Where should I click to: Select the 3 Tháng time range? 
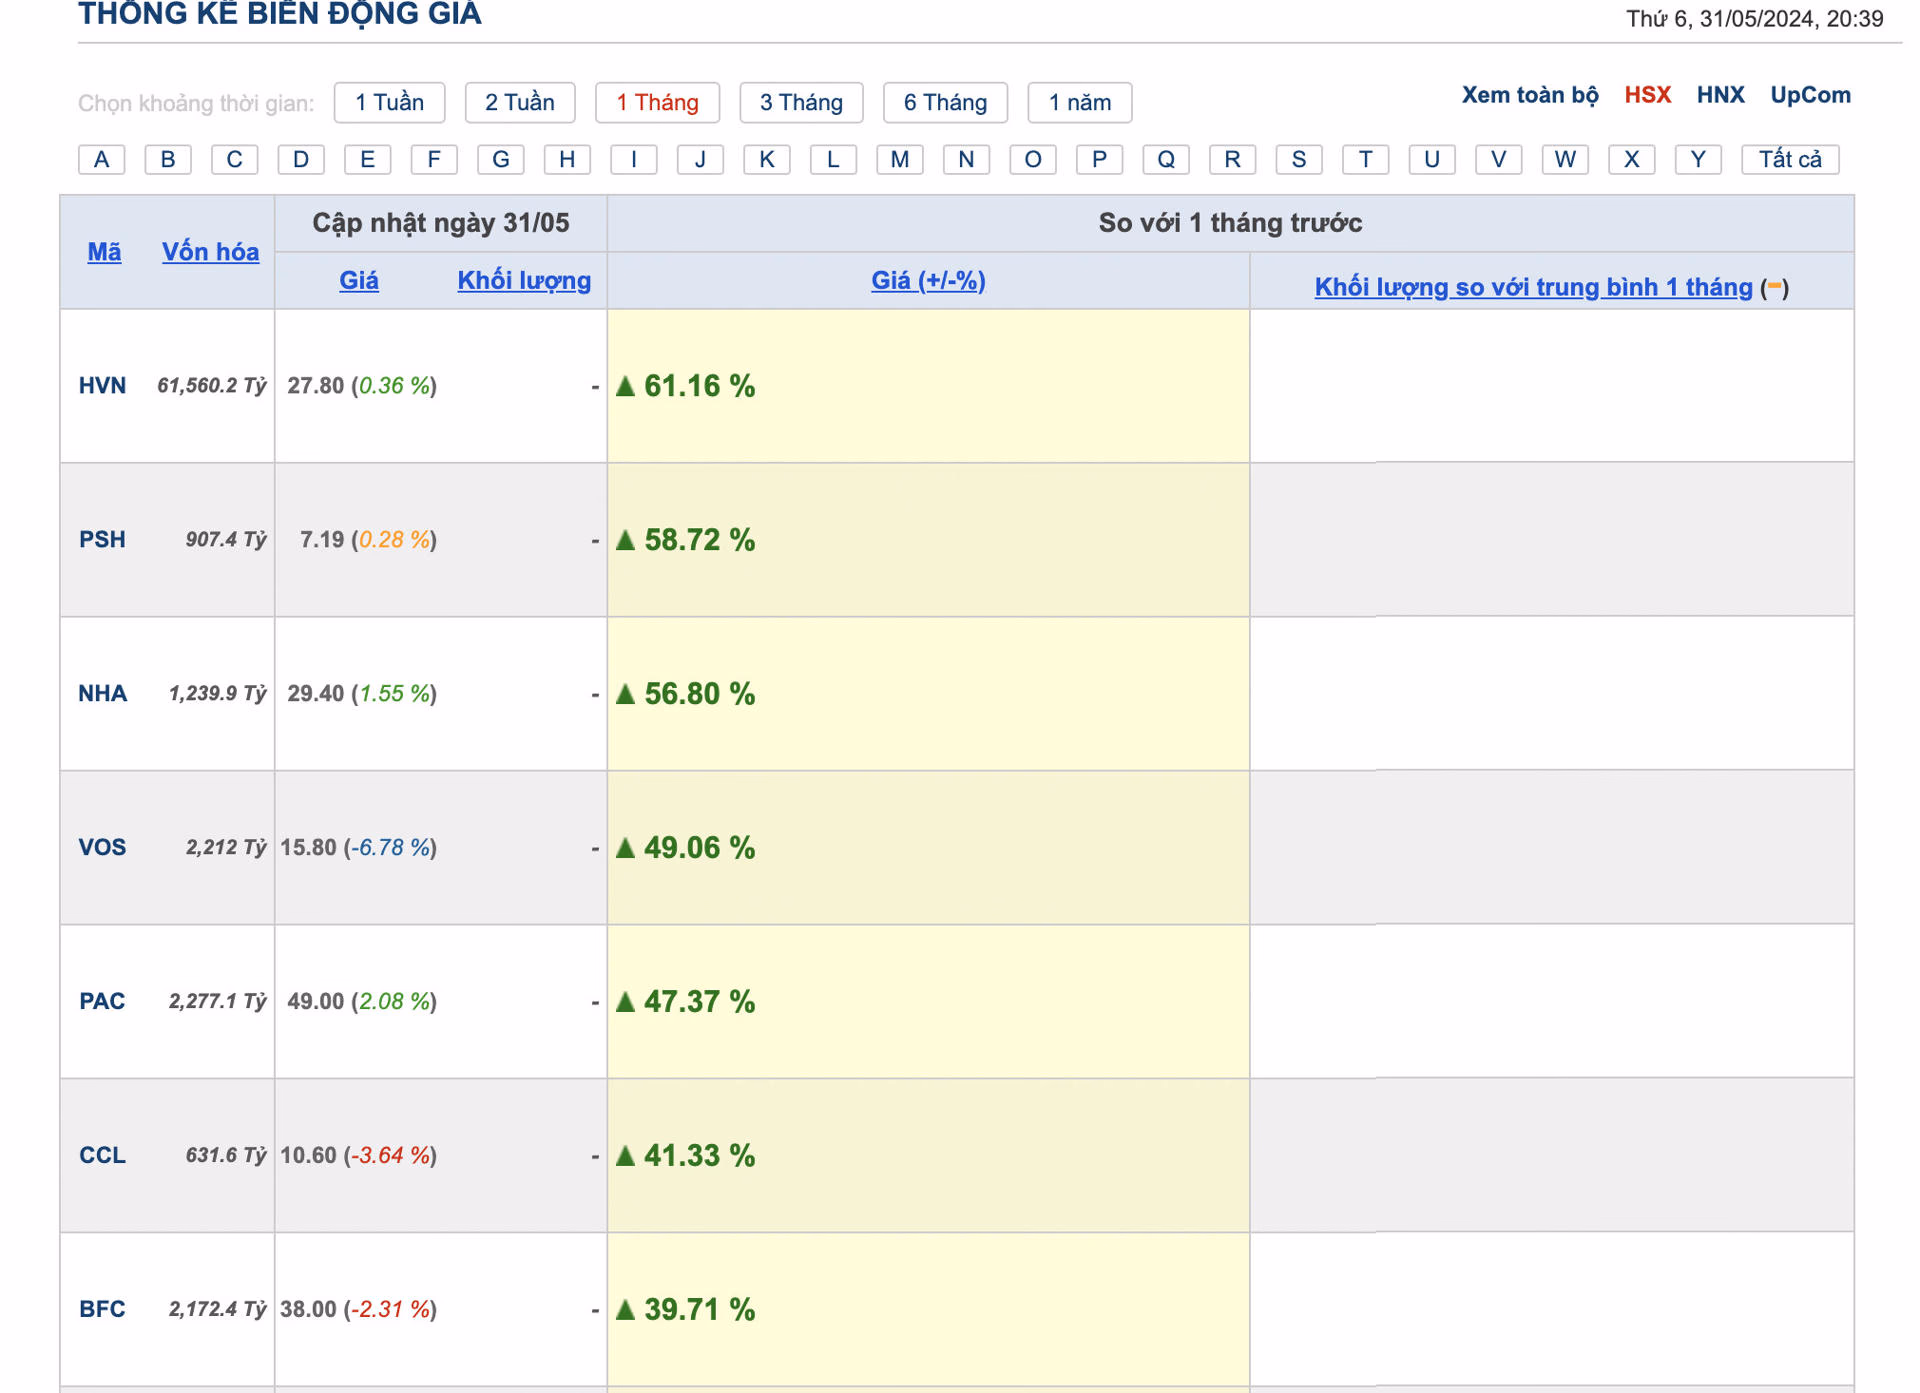pos(801,102)
